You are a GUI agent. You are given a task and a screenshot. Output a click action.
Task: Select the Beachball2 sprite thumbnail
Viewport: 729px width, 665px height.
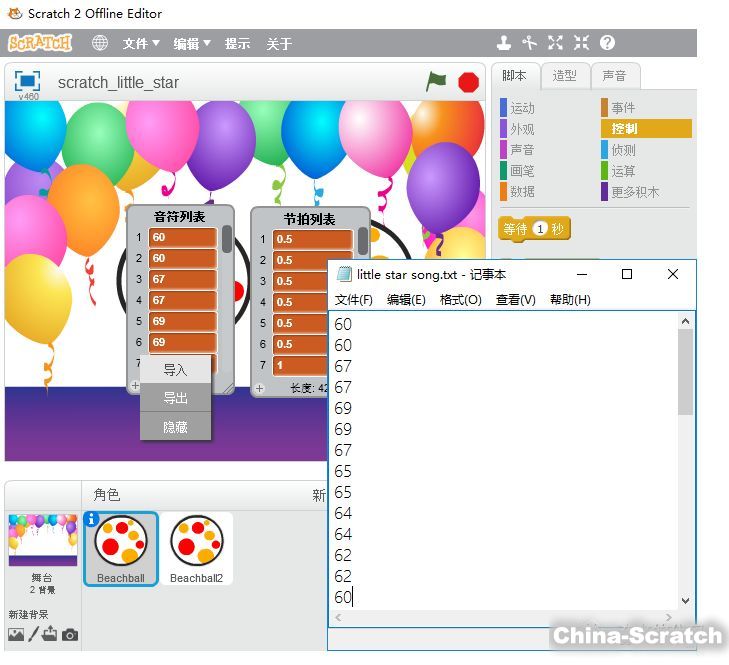coord(196,547)
